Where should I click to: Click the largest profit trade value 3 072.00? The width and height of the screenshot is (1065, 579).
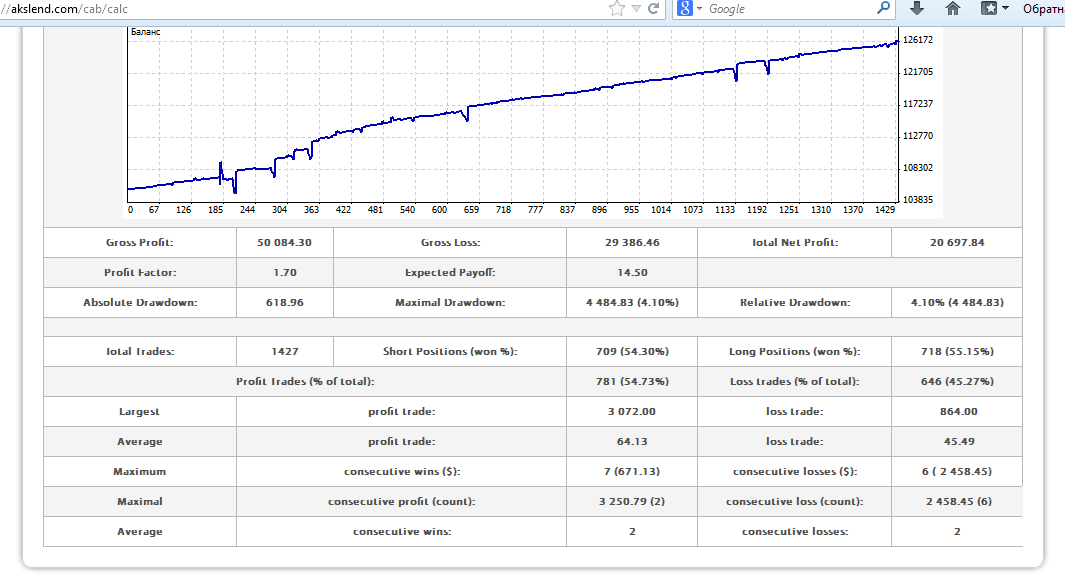click(631, 412)
